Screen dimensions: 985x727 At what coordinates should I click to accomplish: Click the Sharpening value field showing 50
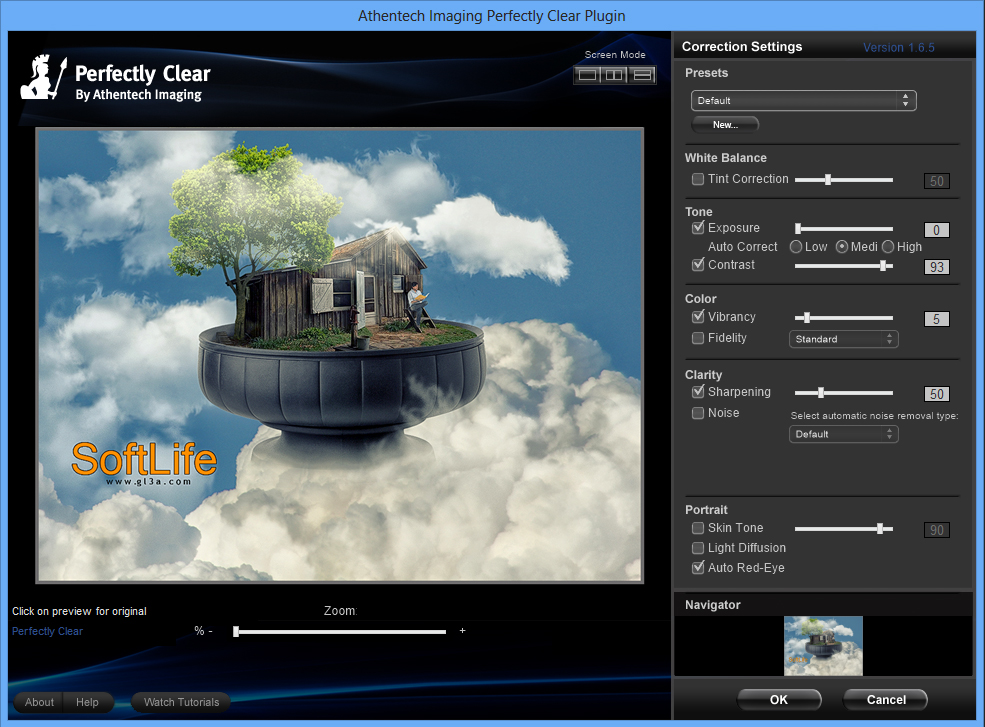pos(937,394)
